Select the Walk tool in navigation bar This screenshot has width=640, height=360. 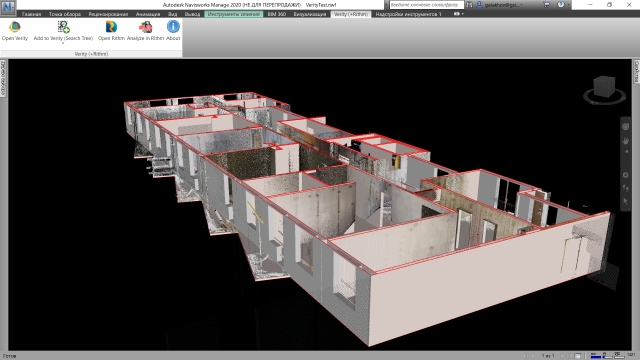point(625,188)
